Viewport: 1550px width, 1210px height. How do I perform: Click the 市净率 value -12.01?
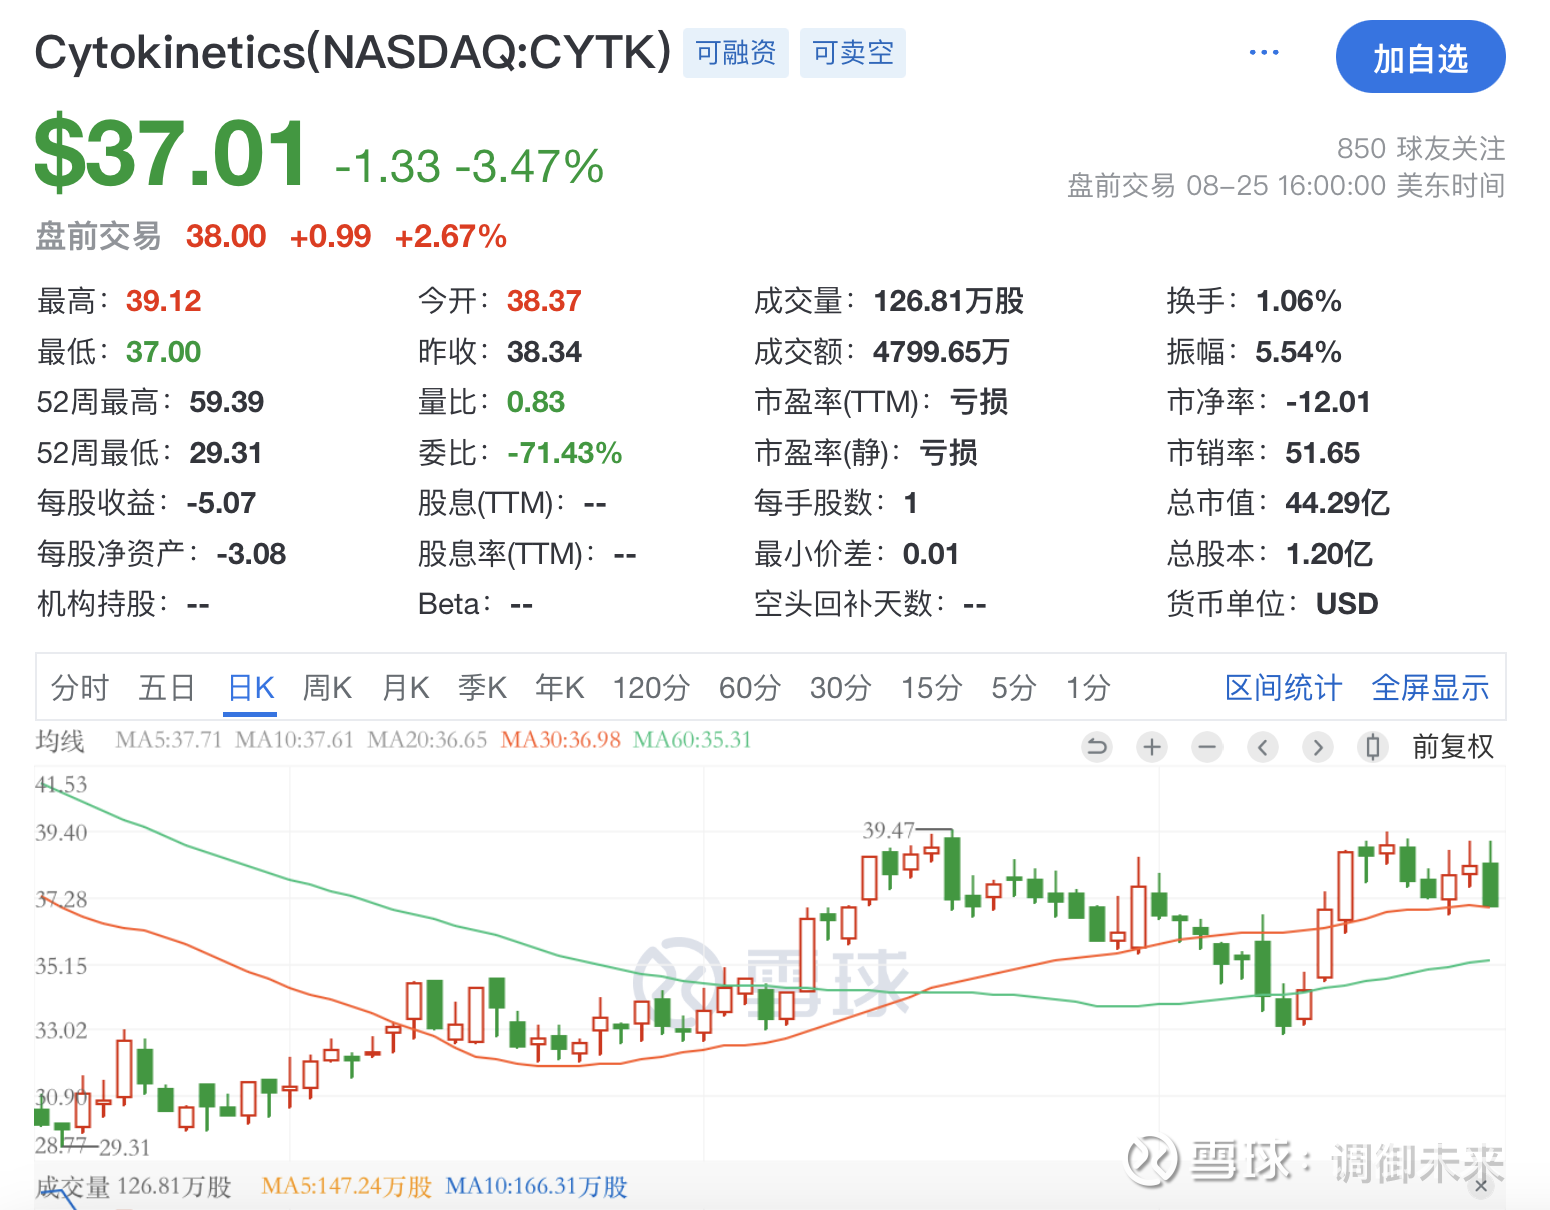click(x=1328, y=402)
